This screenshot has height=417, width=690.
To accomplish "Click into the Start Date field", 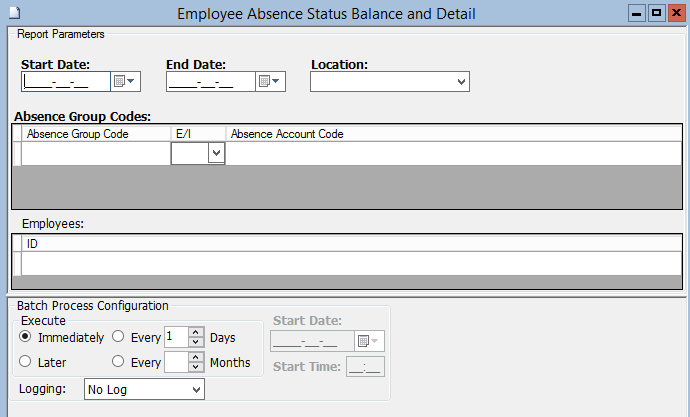I will (x=65, y=81).
